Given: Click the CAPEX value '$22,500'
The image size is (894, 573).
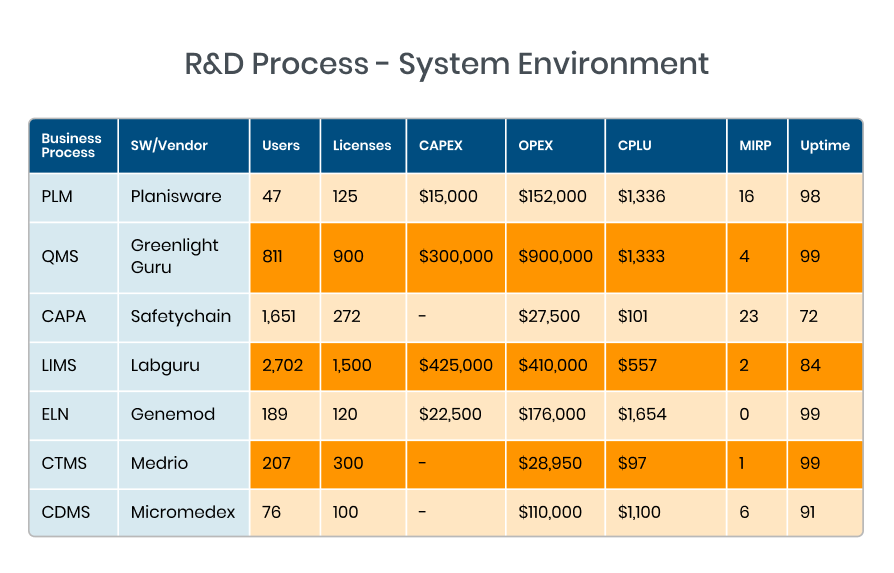Looking at the screenshot, I should [x=450, y=414].
